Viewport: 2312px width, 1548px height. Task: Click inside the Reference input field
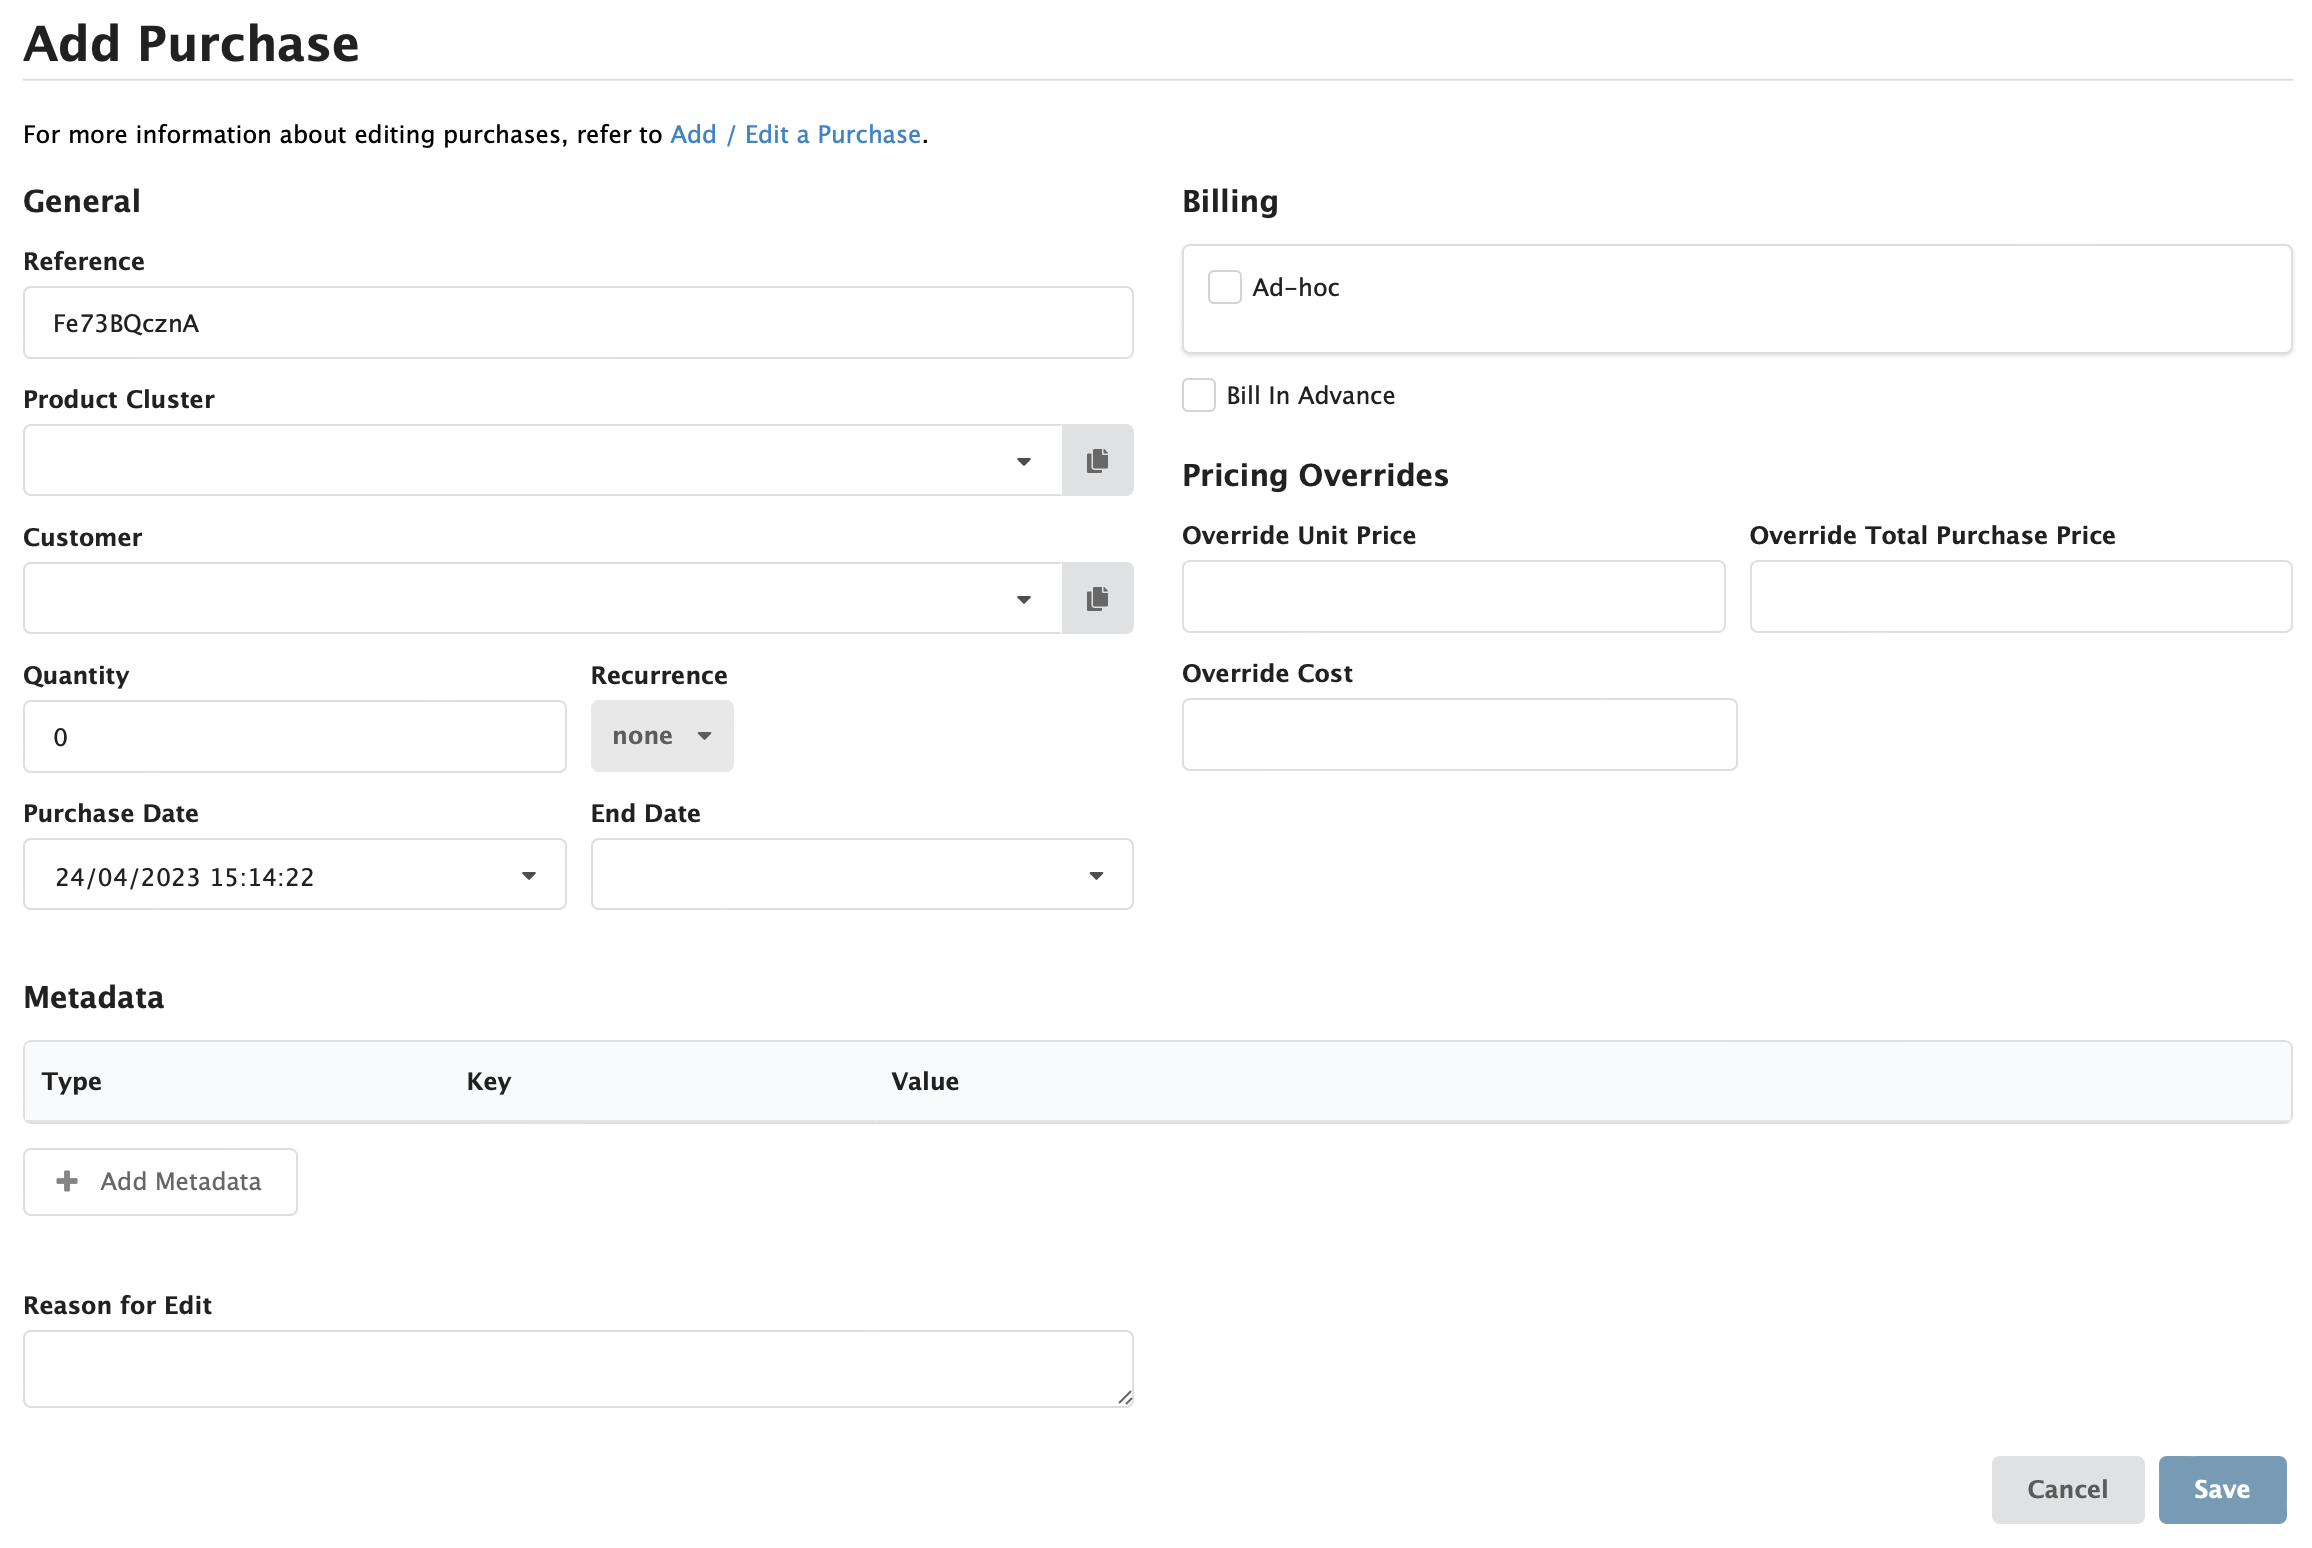click(x=577, y=322)
